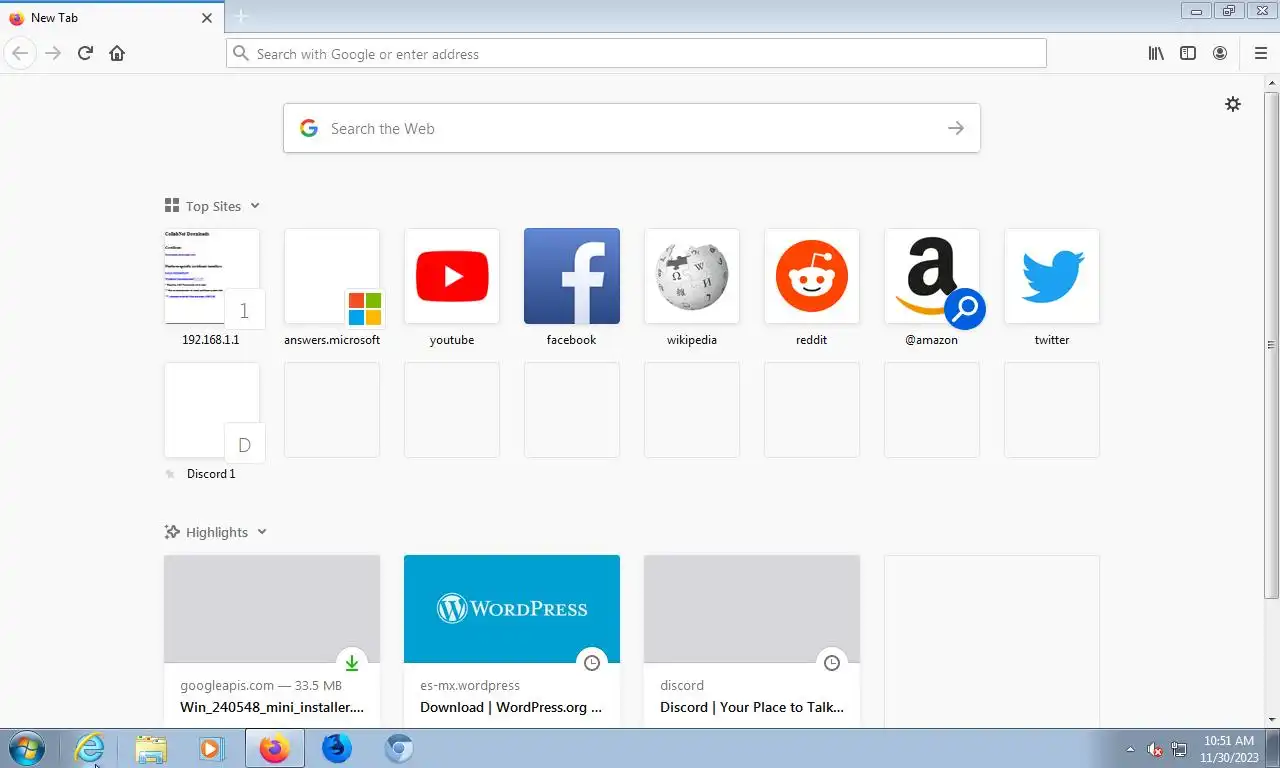1280x768 pixels.
Task: Close the New Tab tab
Action: coord(207,18)
